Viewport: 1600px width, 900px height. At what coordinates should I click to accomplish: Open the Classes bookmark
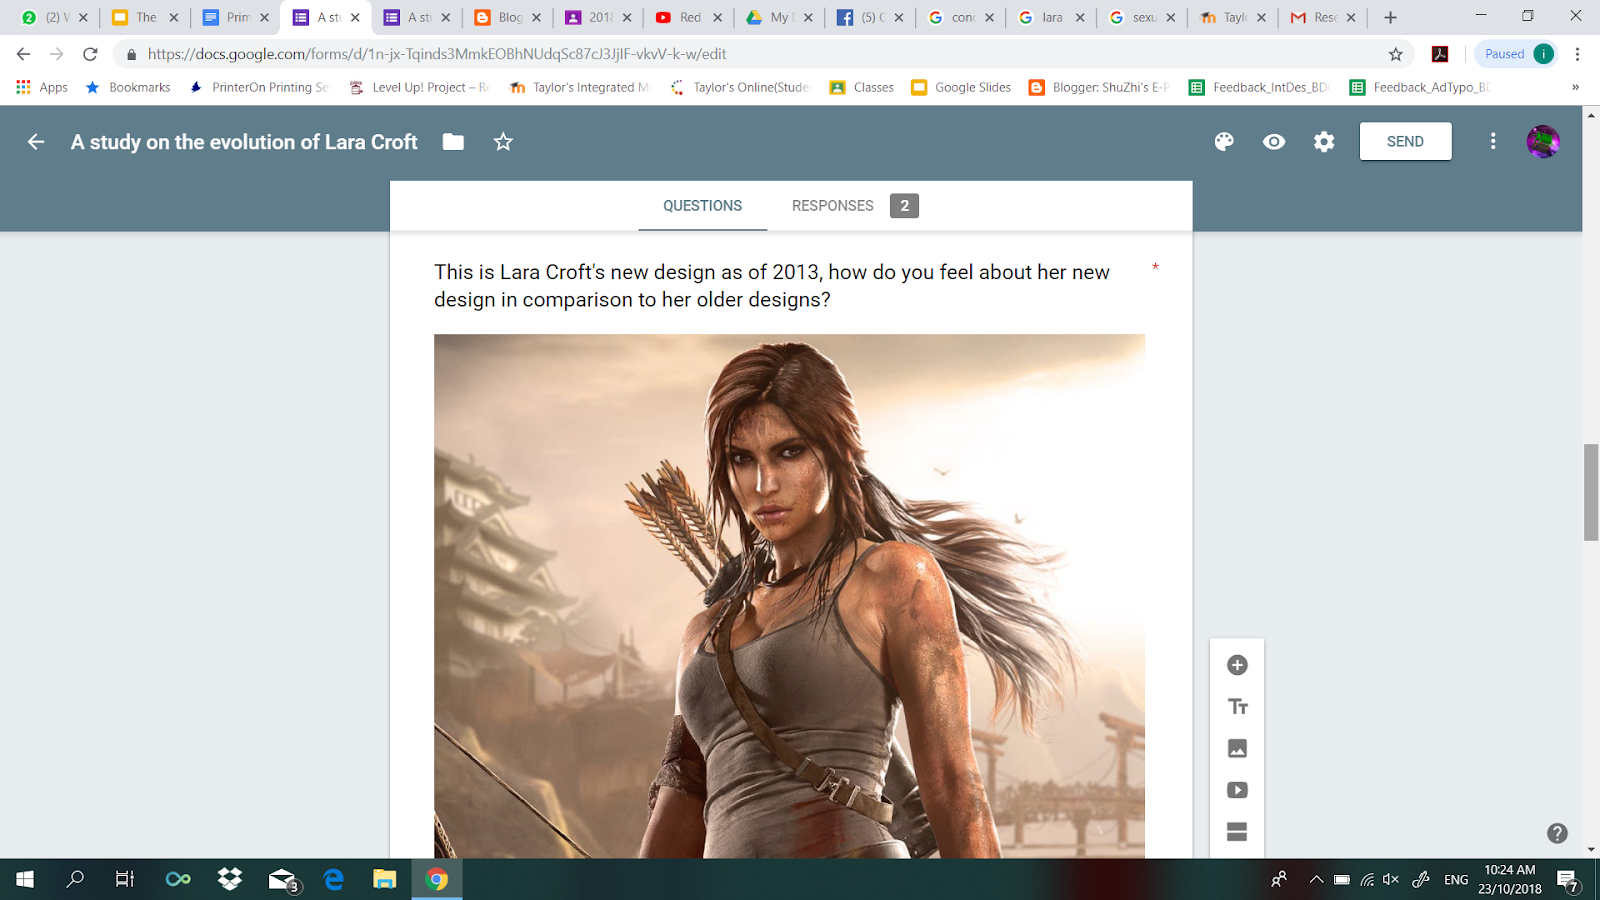[862, 87]
